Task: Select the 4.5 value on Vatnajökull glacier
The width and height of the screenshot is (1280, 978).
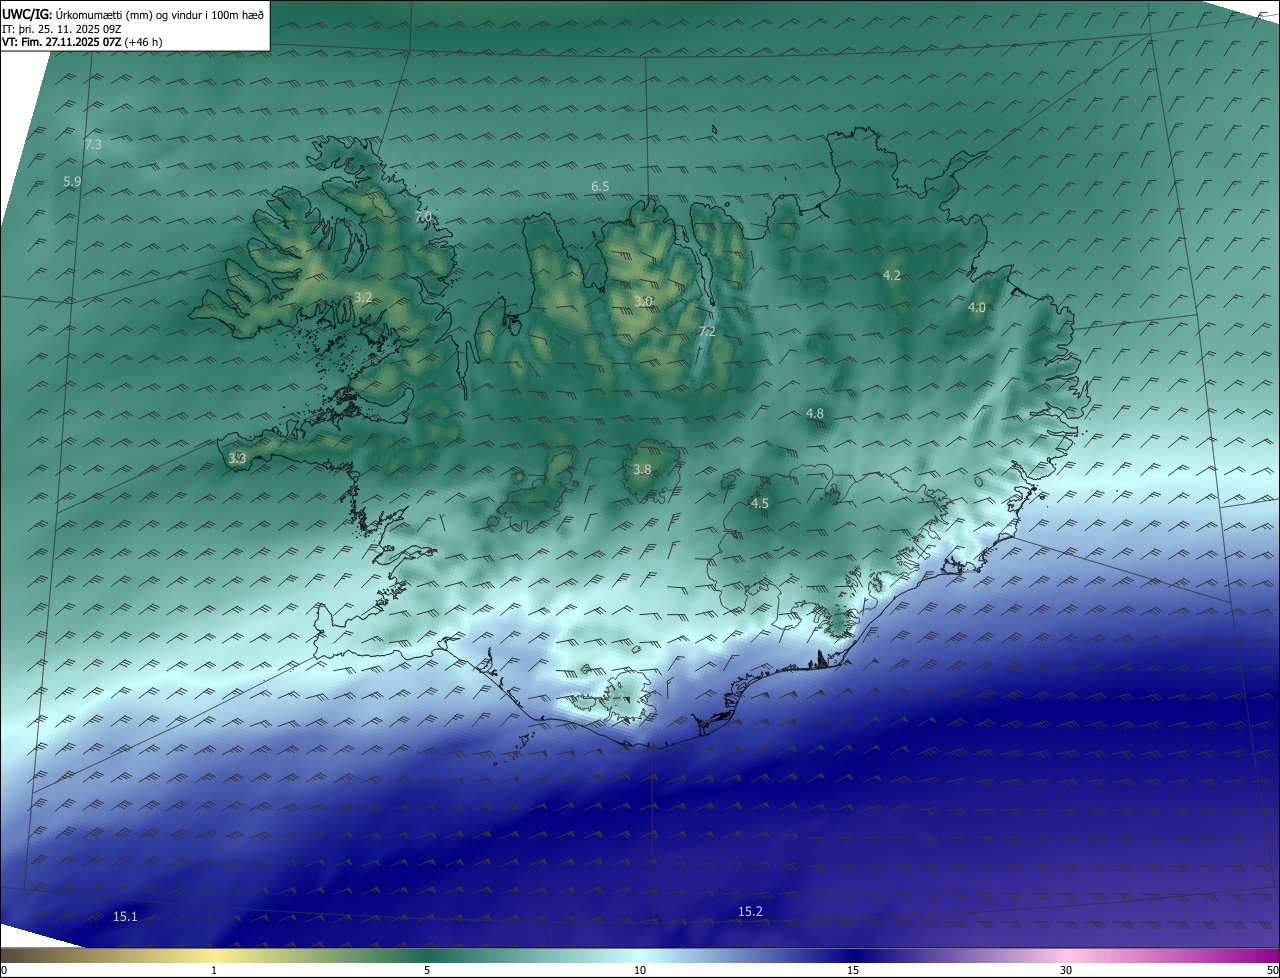Action: pos(760,504)
